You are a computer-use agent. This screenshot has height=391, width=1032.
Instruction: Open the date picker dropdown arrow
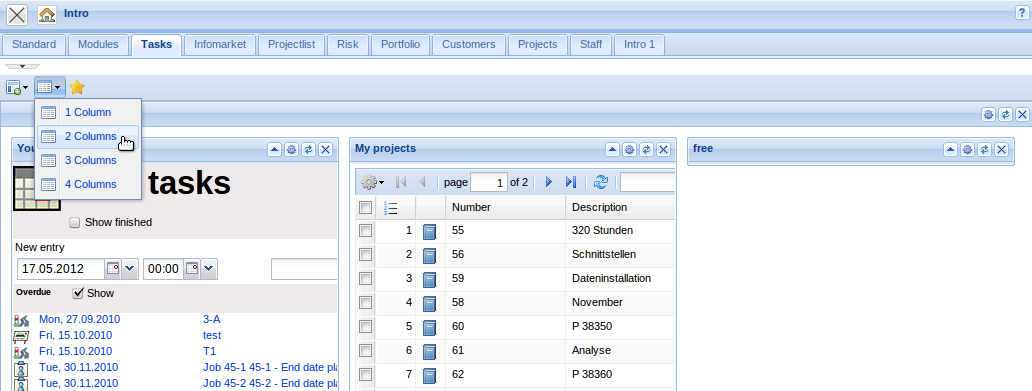pos(129,269)
